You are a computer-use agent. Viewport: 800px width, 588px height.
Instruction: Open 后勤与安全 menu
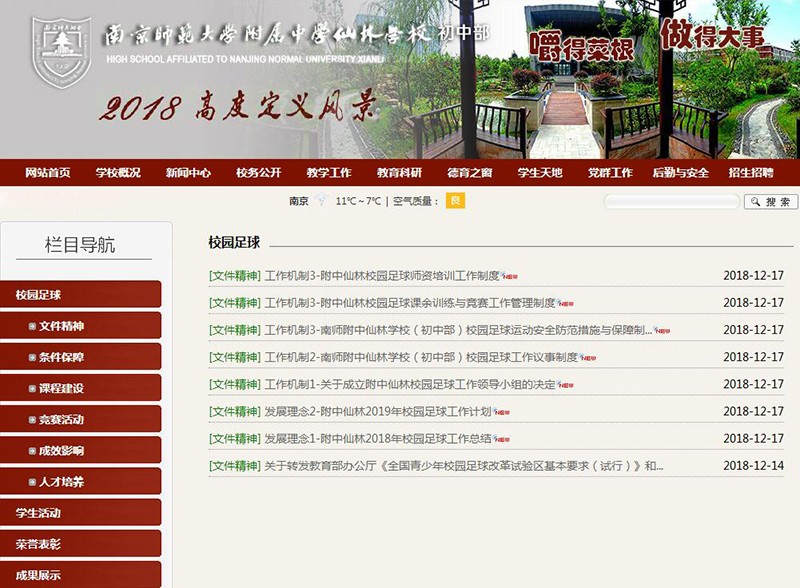pyautogui.click(x=681, y=173)
